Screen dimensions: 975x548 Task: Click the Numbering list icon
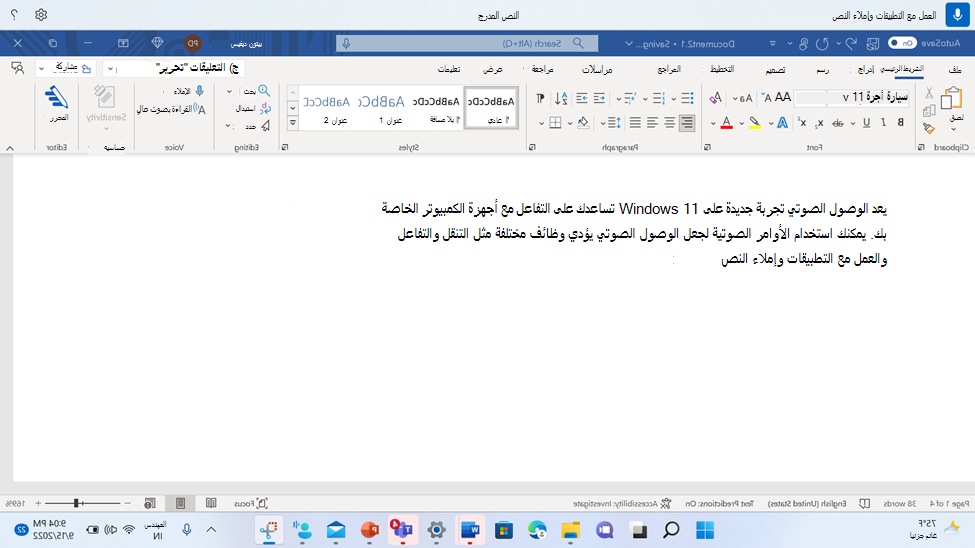click(x=659, y=98)
